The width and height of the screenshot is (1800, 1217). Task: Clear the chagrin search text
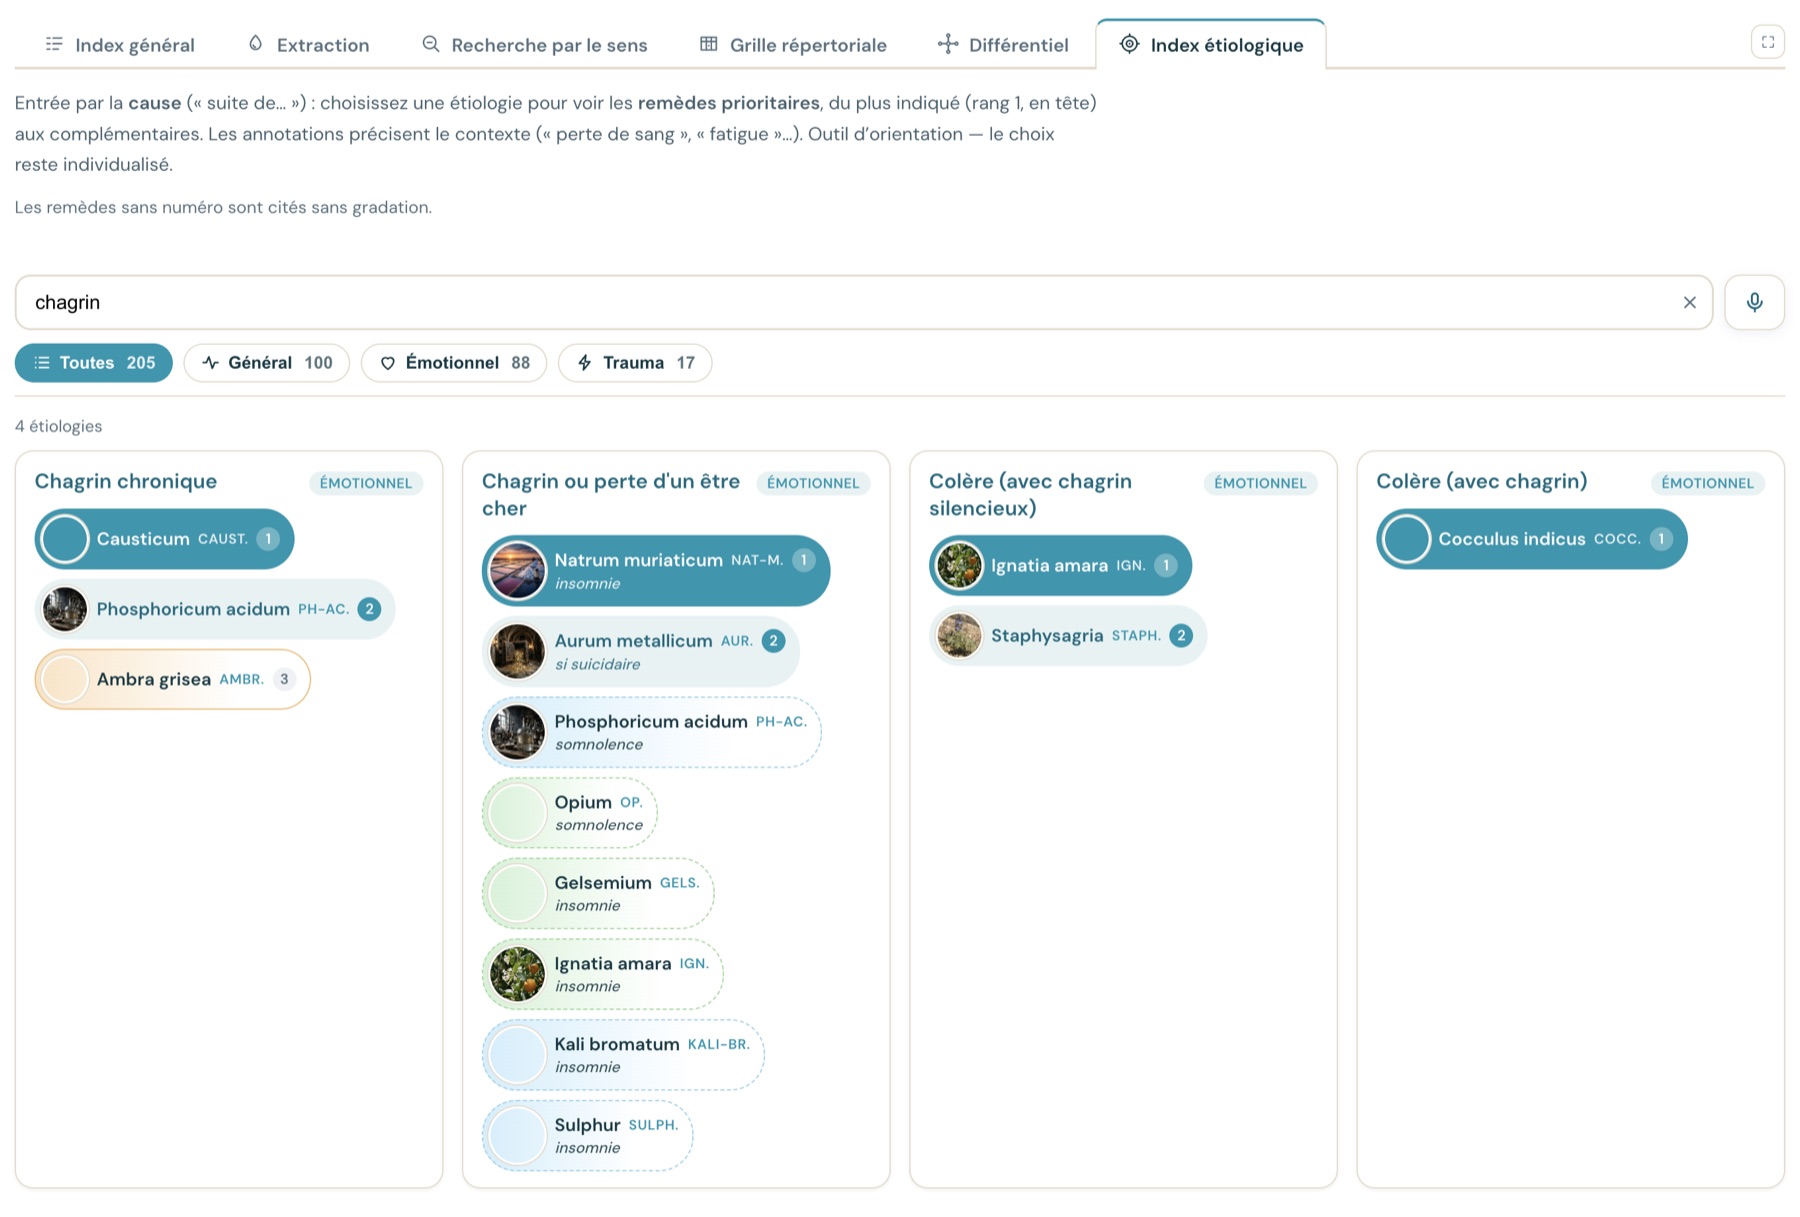pos(1689,302)
